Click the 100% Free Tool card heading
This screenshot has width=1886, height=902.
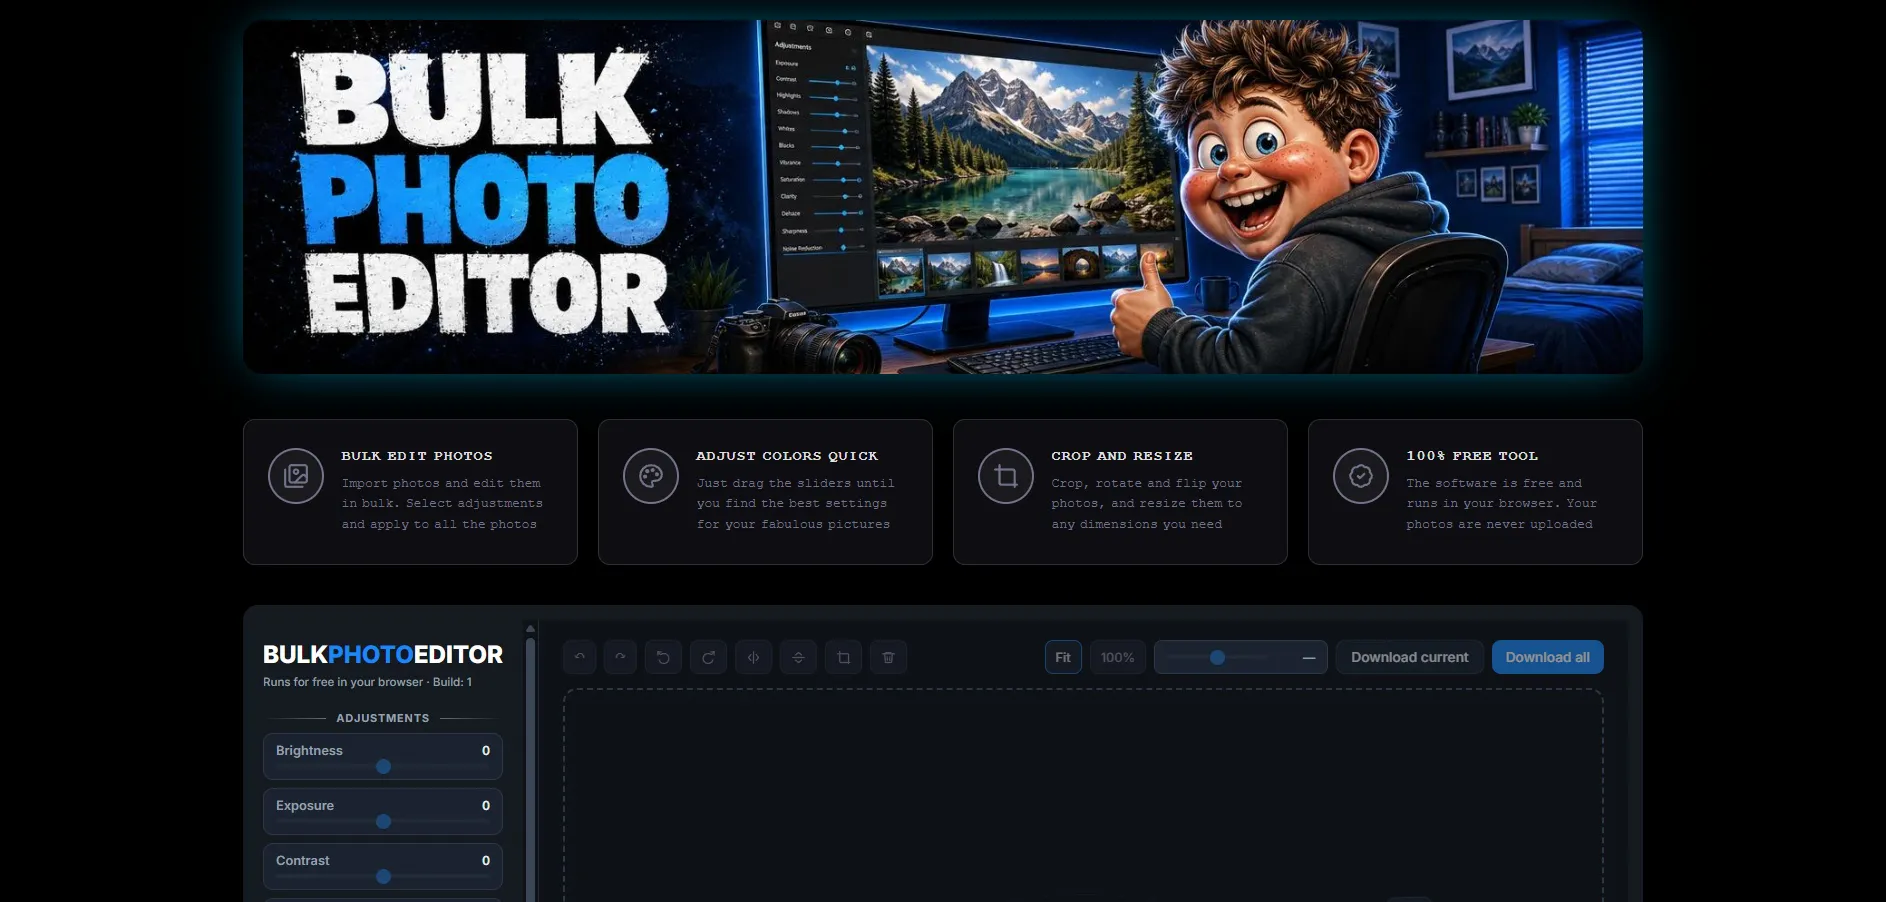[1472, 456]
